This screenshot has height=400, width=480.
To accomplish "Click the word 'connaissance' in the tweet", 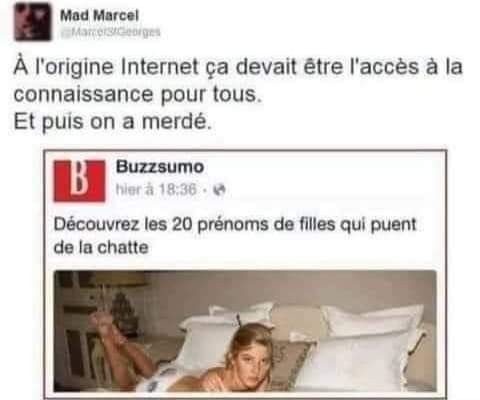I will pos(83,94).
